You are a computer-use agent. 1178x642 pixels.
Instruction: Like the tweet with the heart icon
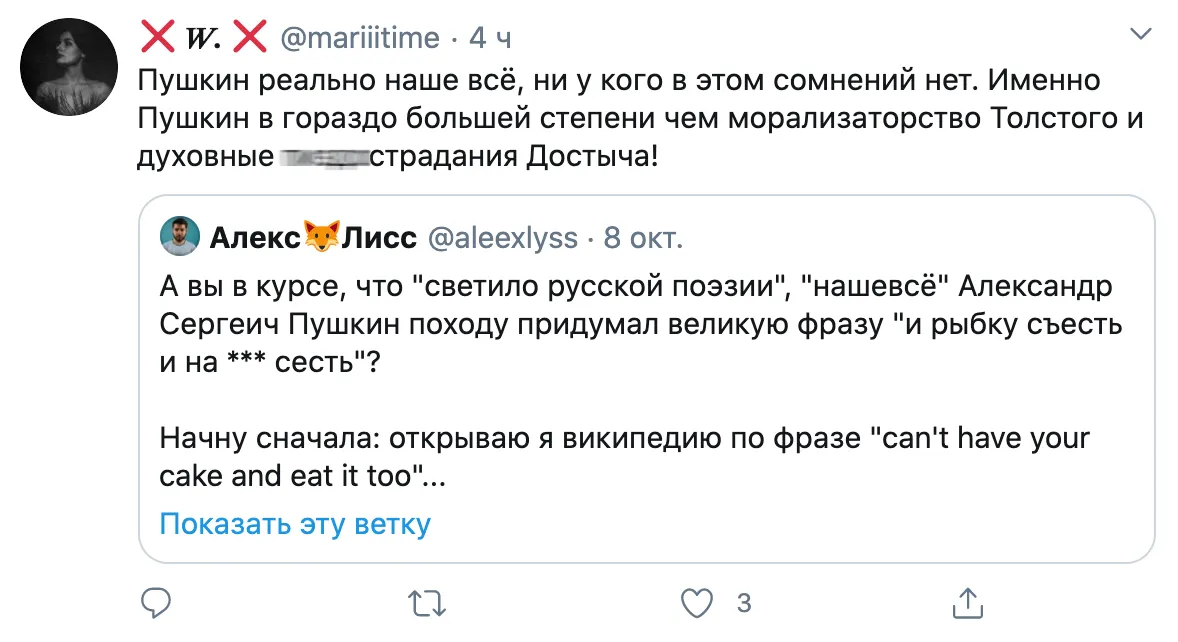coord(696,602)
